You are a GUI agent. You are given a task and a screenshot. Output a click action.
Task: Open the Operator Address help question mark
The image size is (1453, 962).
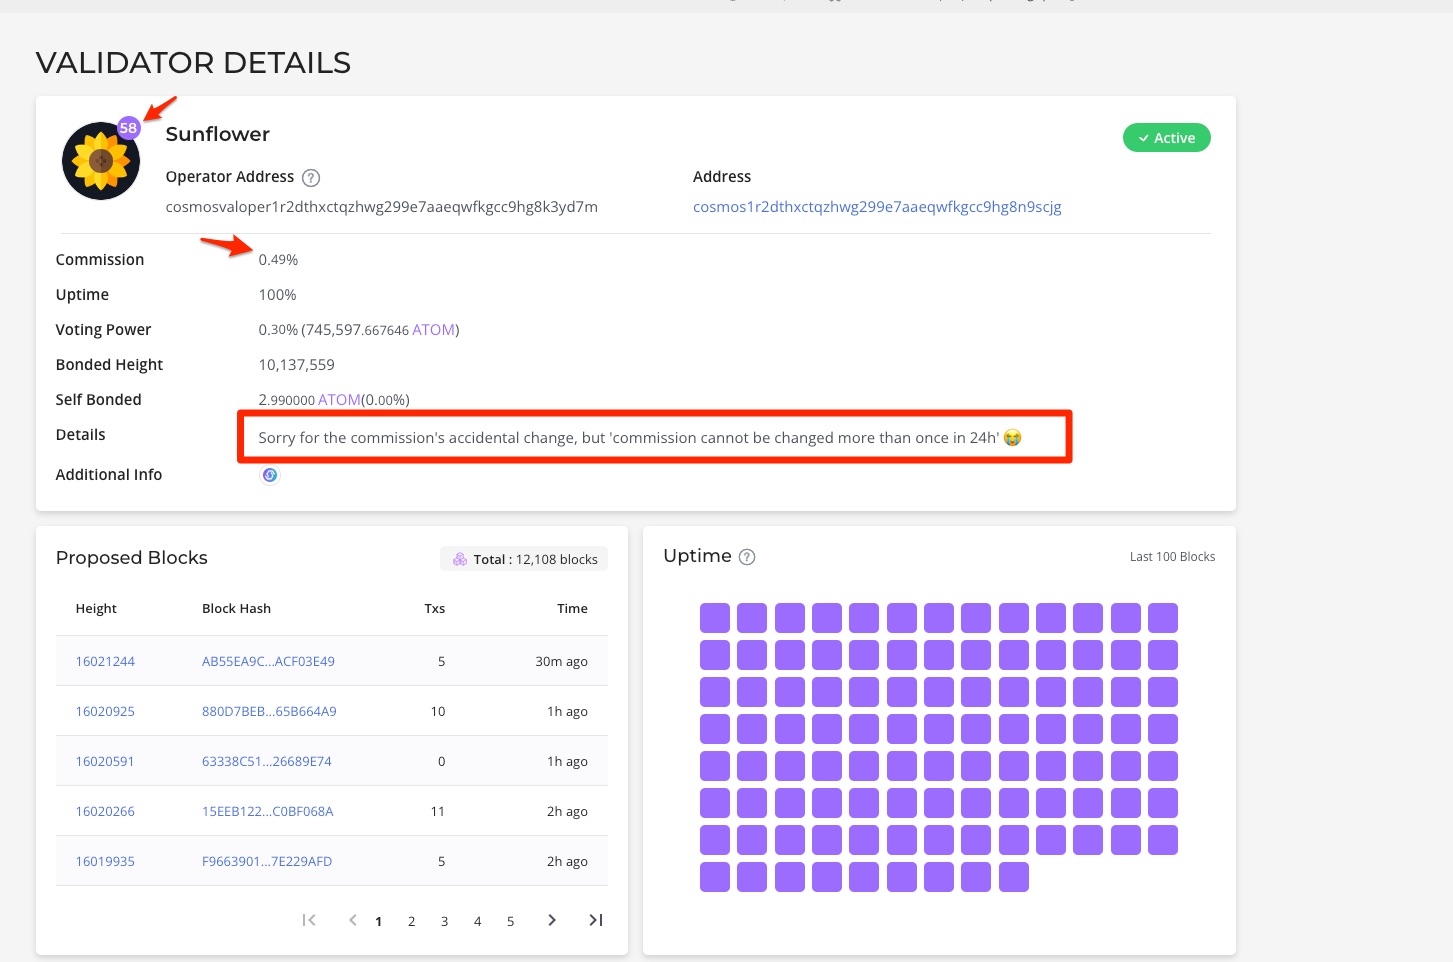pyautogui.click(x=311, y=177)
